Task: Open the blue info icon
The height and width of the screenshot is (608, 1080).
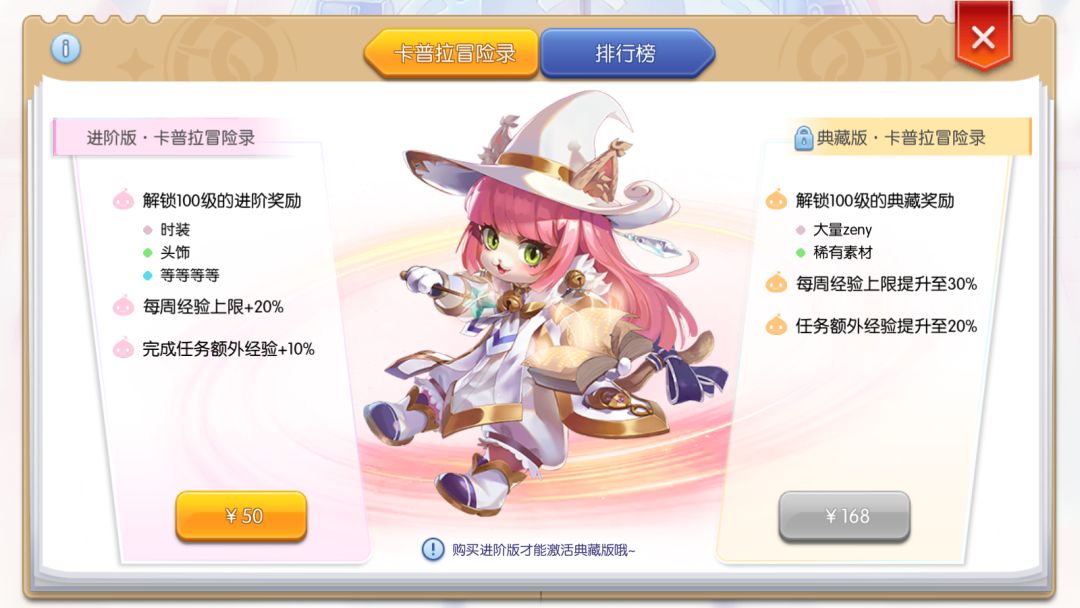Action: [x=65, y=48]
